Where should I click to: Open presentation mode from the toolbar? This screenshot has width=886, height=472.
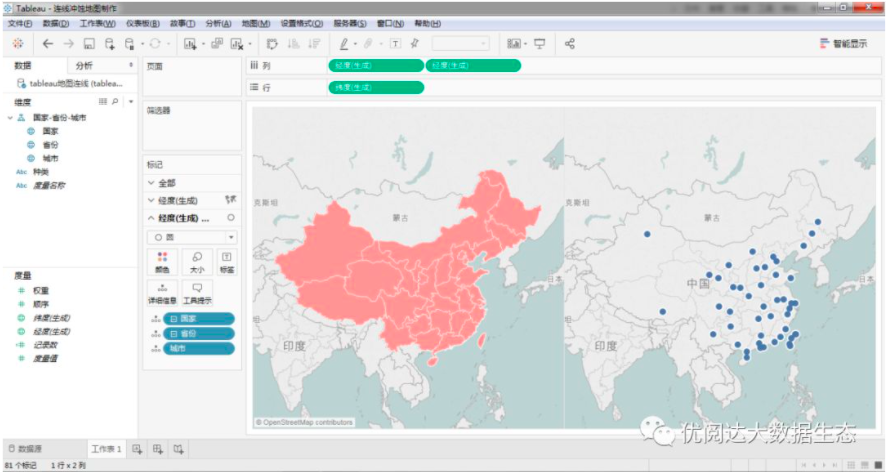coord(540,44)
